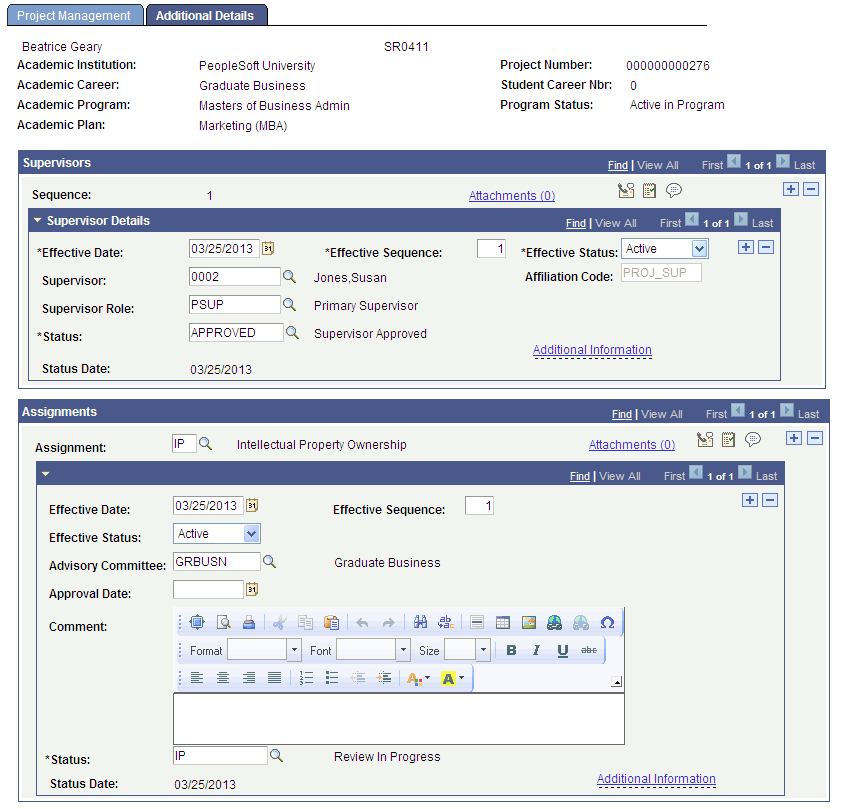The image size is (845, 809).
Task: Open the Attachments link in Supervisors section
Action: pos(511,195)
